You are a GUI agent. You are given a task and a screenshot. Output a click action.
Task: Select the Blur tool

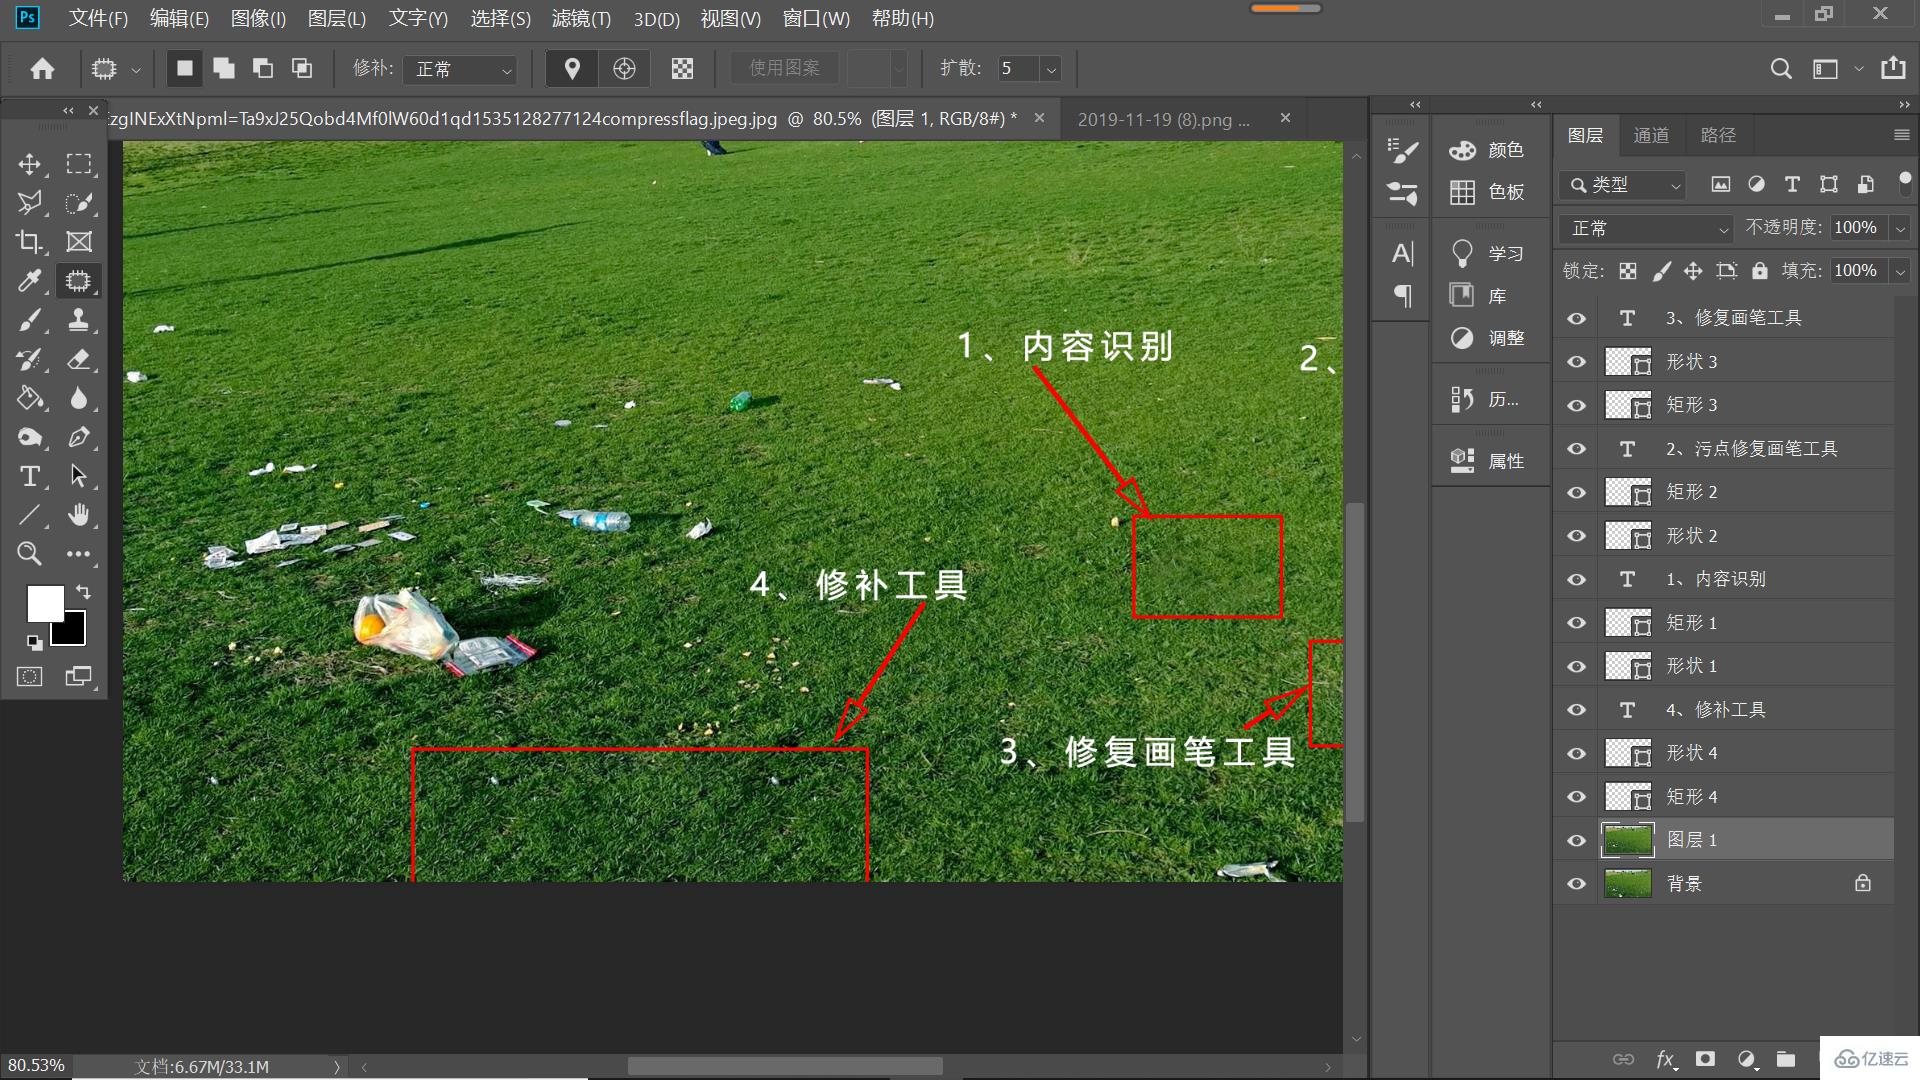pyautogui.click(x=78, y=398)
